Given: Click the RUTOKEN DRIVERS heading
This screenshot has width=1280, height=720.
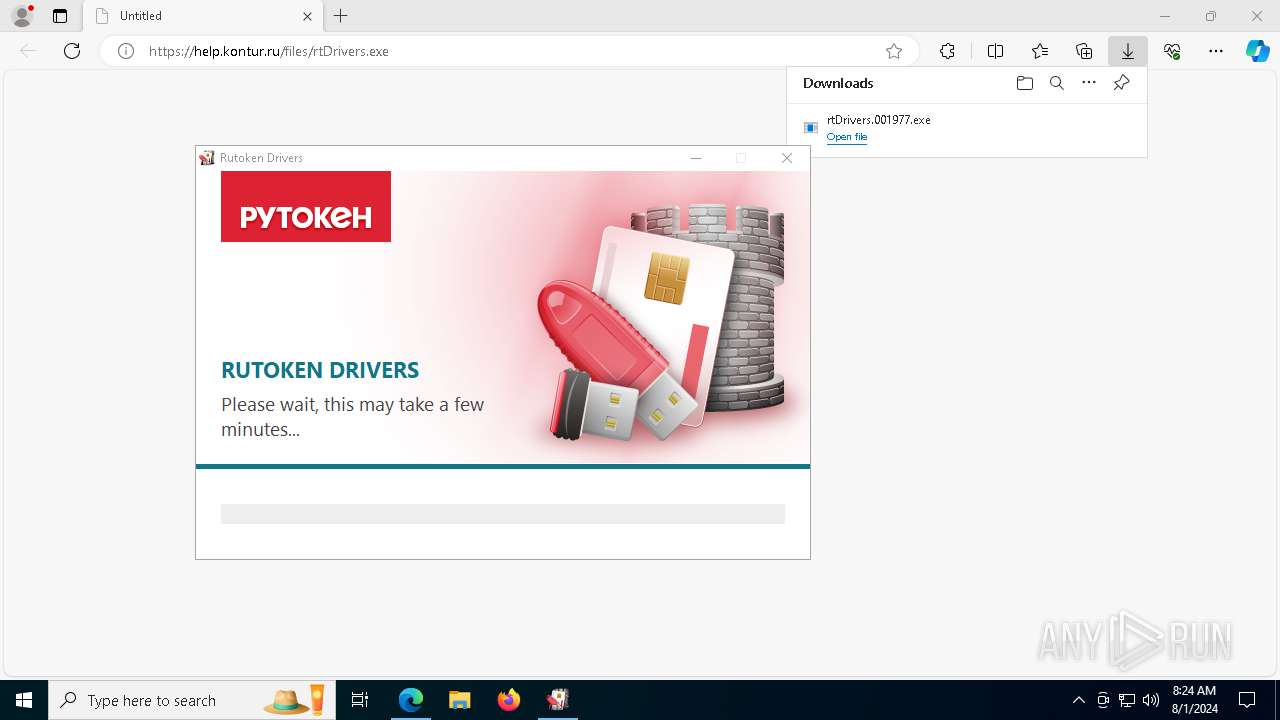Looking at the screenshot, I should [320, 370].
